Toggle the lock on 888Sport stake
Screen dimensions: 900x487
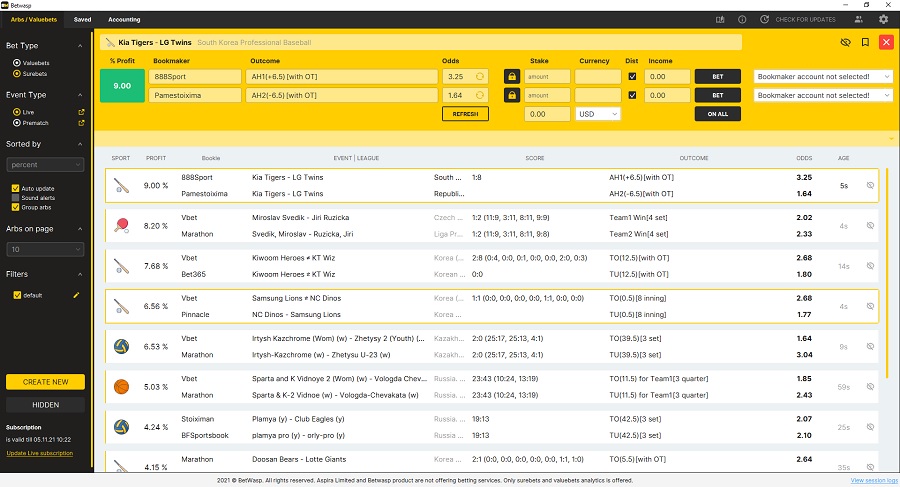[x=512, y=76]
